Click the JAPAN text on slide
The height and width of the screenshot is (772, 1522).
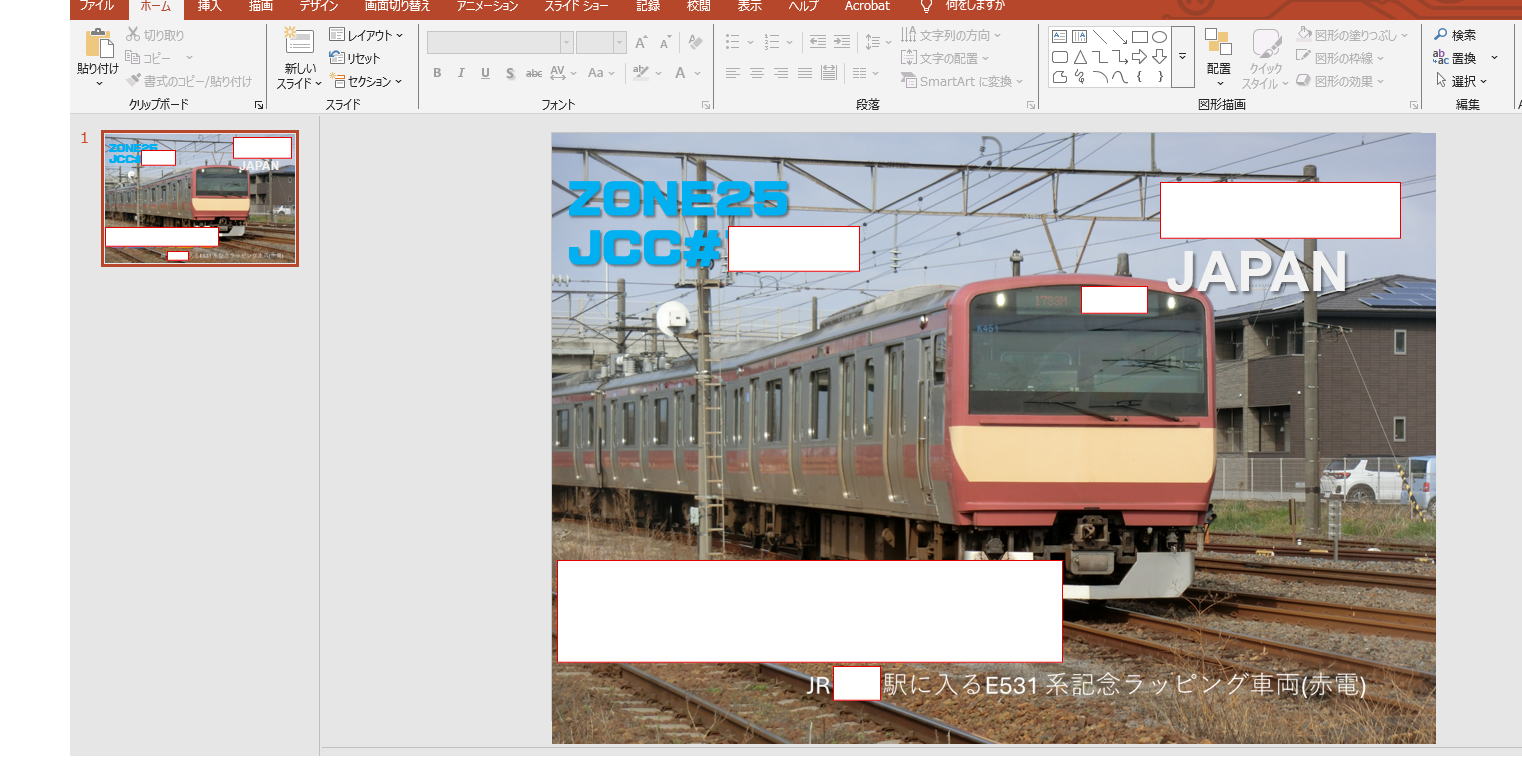click(x=1257, y=272)
